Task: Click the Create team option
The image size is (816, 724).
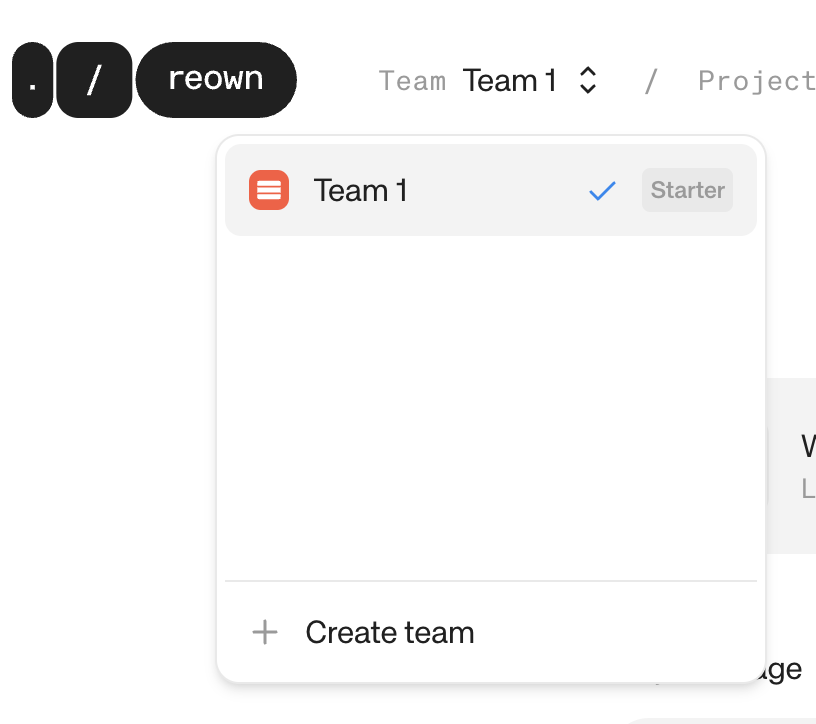Action: 389,633
